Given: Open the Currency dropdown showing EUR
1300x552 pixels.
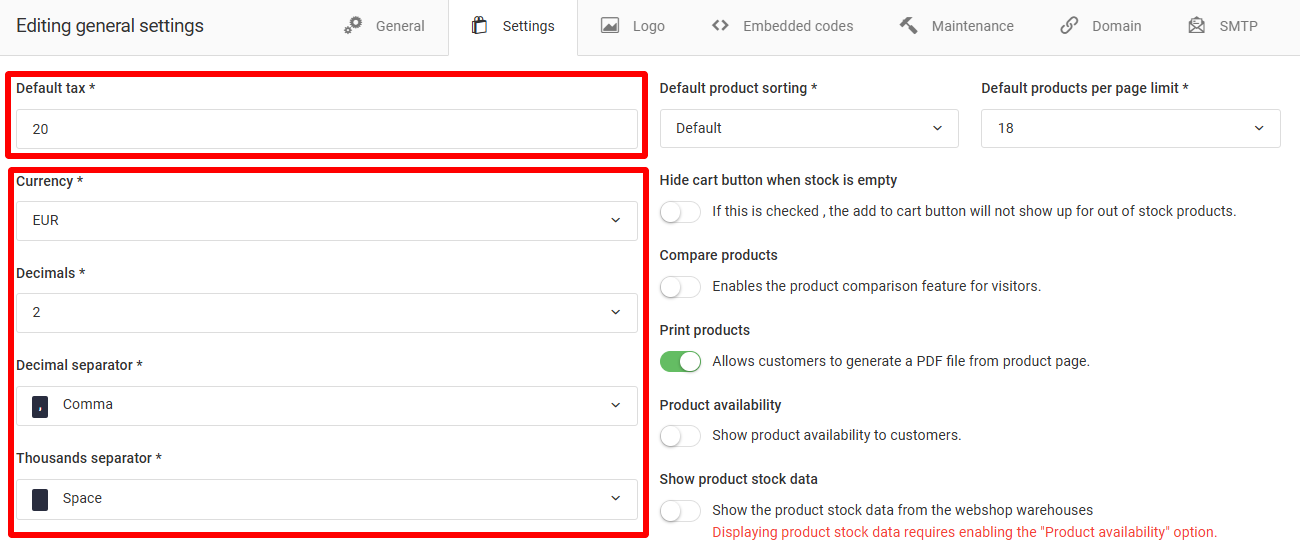Looking at the screenshot, I should point(327,220).
